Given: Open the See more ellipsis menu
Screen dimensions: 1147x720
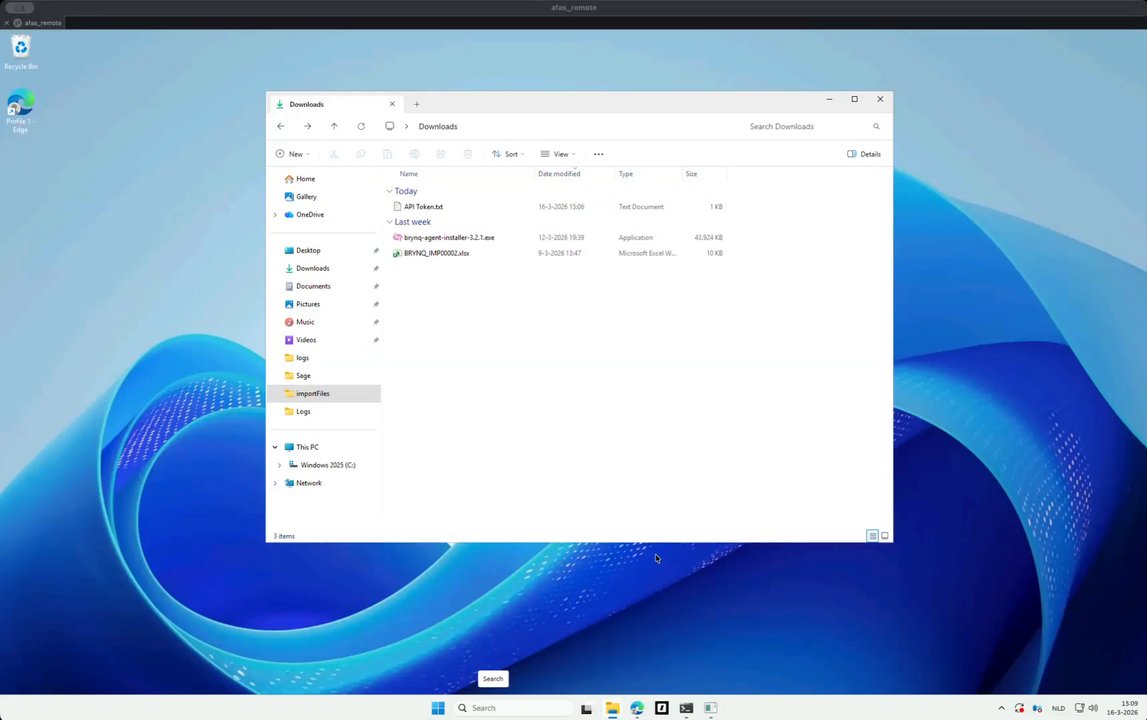Looking at the screenshot, I should tap(598, 154).
